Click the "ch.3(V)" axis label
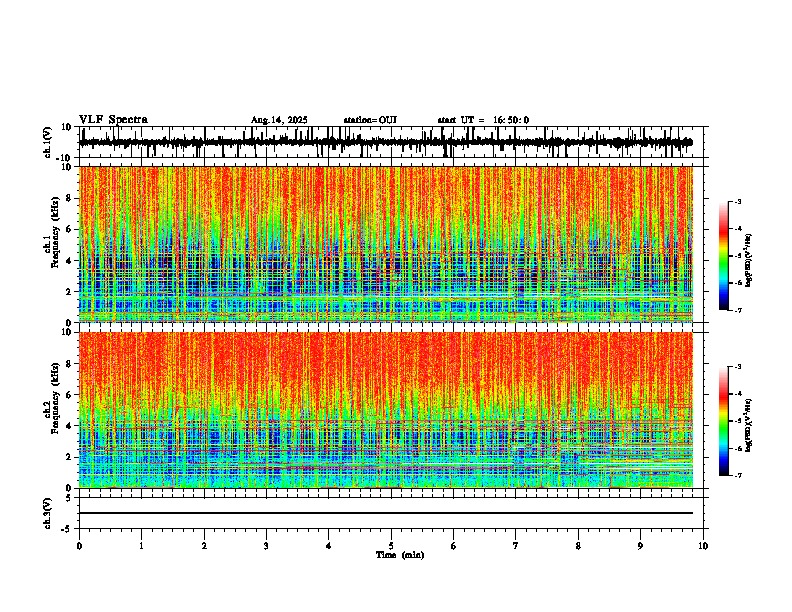 click(x=47, y=513)
